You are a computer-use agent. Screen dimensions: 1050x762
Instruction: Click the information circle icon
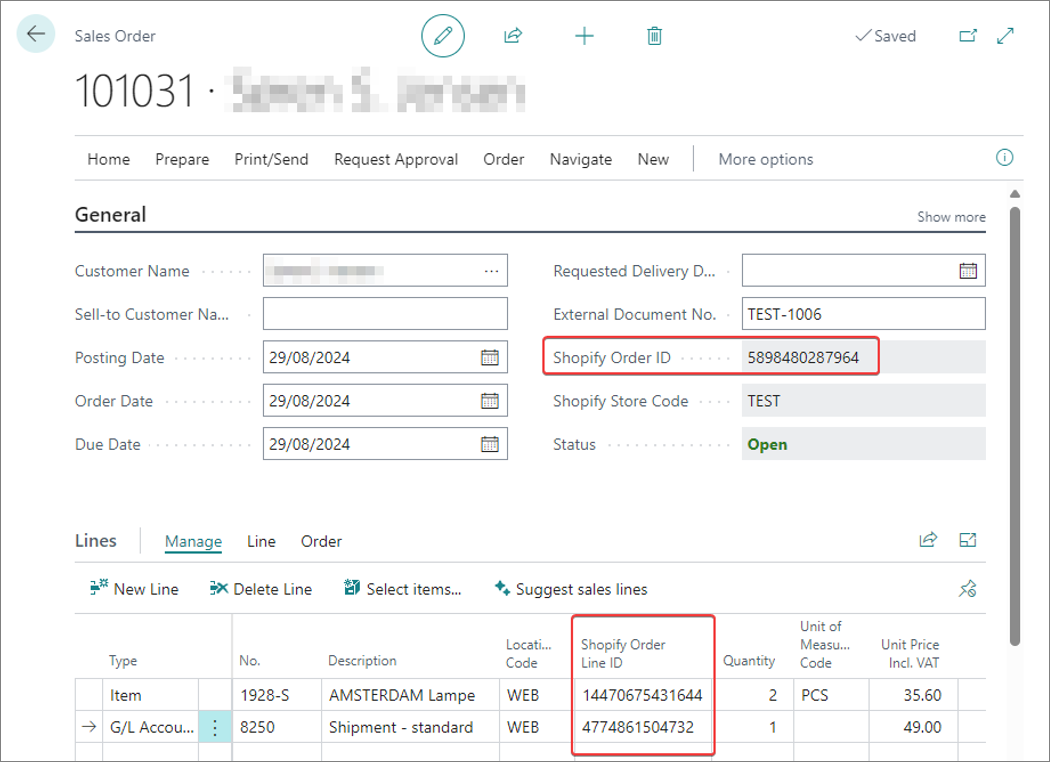[x=1004, y=157]
